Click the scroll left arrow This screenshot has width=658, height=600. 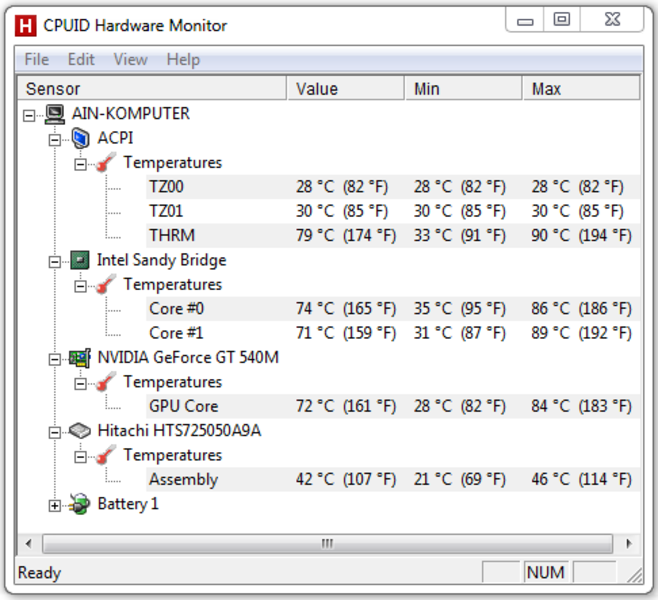pyautogui.click(x=29, y=544)
